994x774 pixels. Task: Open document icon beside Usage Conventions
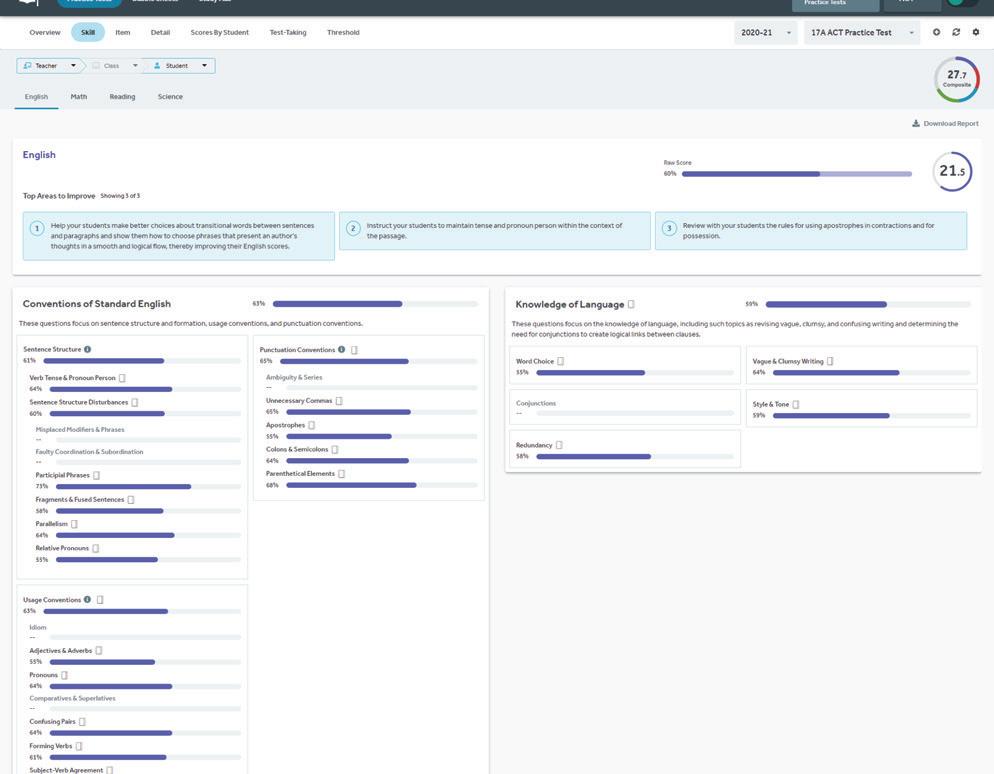click(100, 600)
